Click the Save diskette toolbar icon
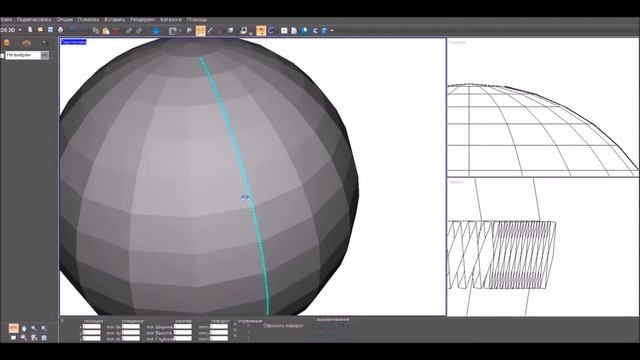The image size is (640, 360). point(50,30)
